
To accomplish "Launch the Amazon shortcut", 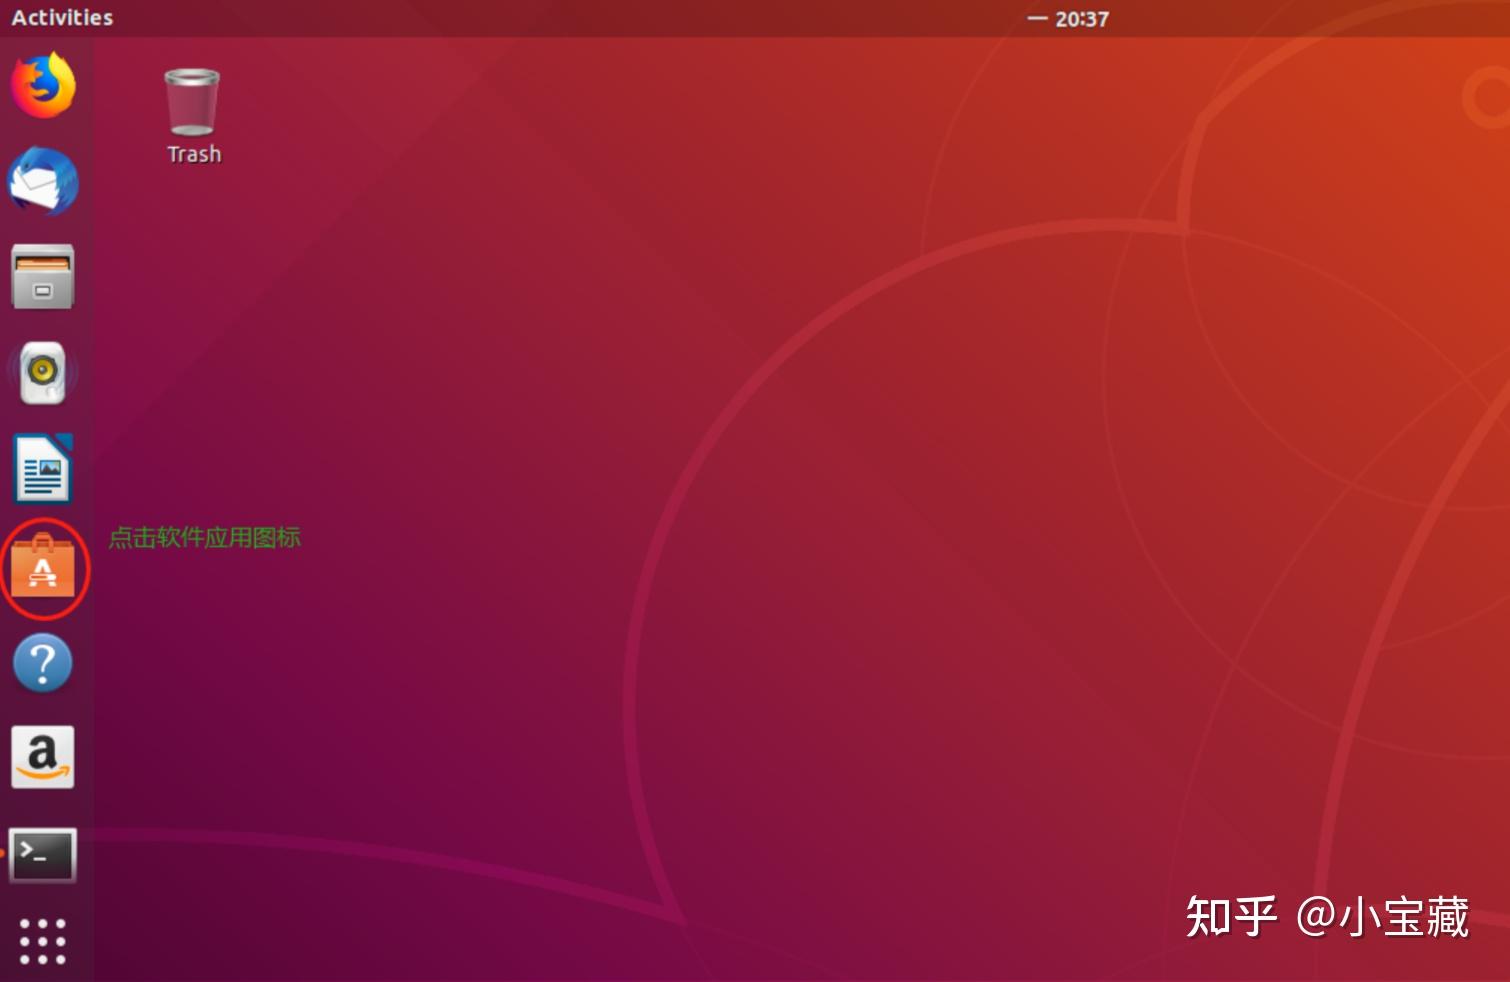I will (x=44, y=758).
